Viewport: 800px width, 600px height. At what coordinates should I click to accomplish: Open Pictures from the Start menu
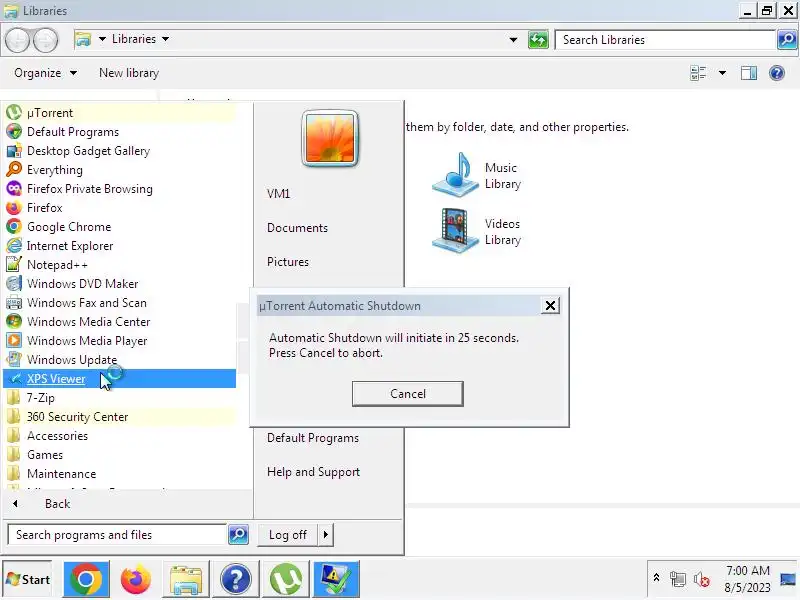288,262
